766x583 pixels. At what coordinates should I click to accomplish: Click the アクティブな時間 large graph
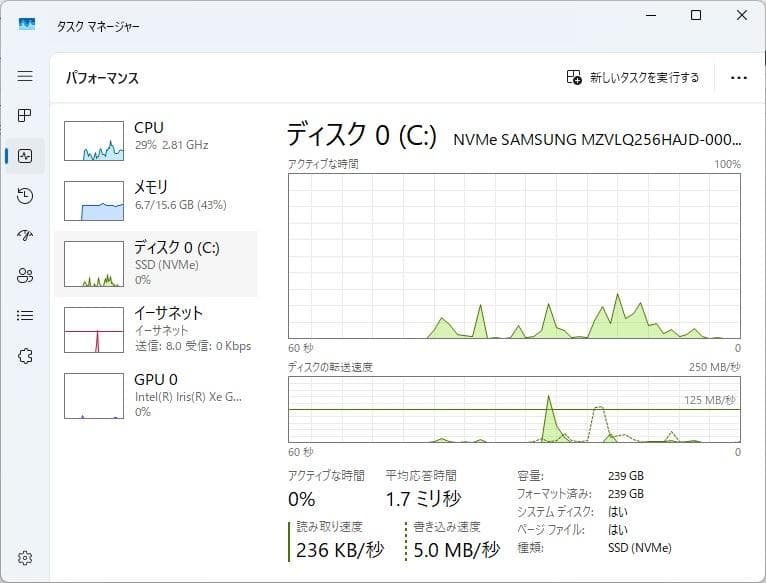pos(514,256)
